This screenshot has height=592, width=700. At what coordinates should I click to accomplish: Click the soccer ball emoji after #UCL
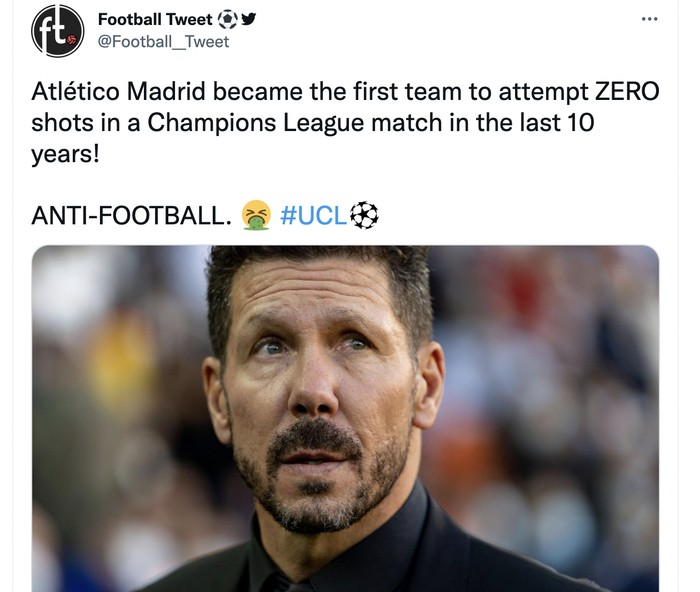pos(364,215)
